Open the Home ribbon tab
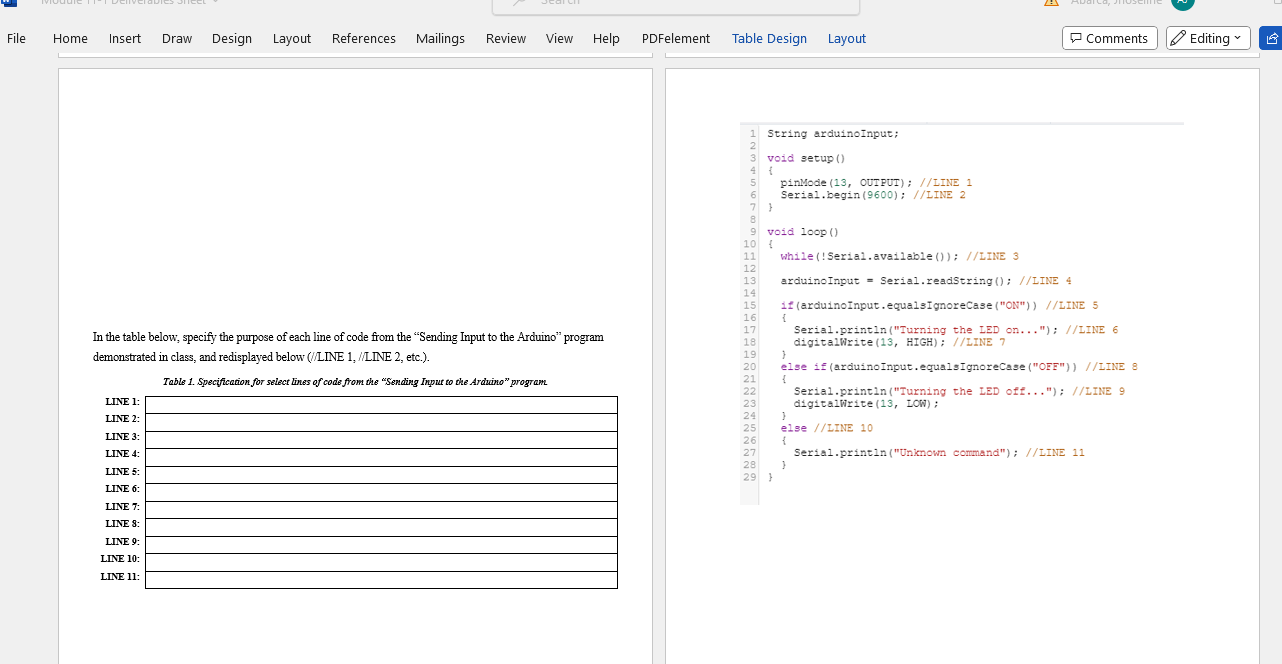The height and width of the screenshot is (664, 1282). pyautogui.click(x=69, y=38)
